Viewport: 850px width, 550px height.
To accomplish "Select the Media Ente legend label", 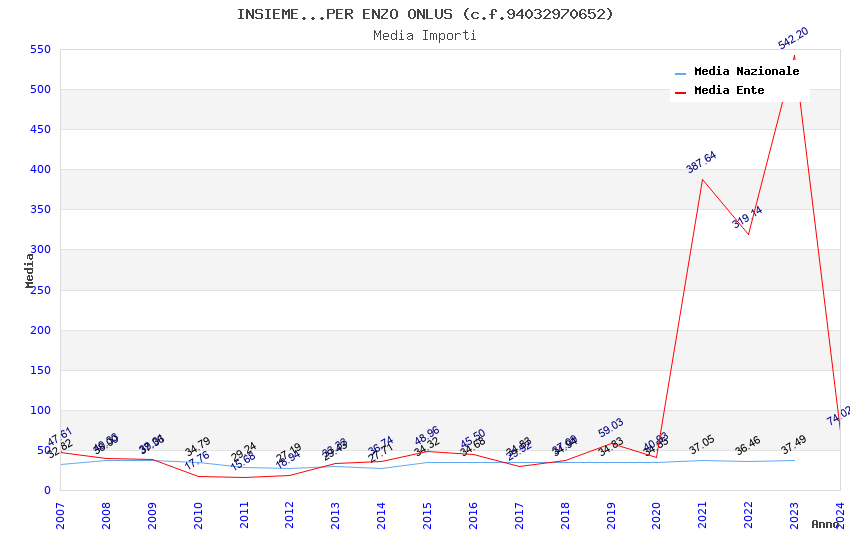I will coord(729,90).
